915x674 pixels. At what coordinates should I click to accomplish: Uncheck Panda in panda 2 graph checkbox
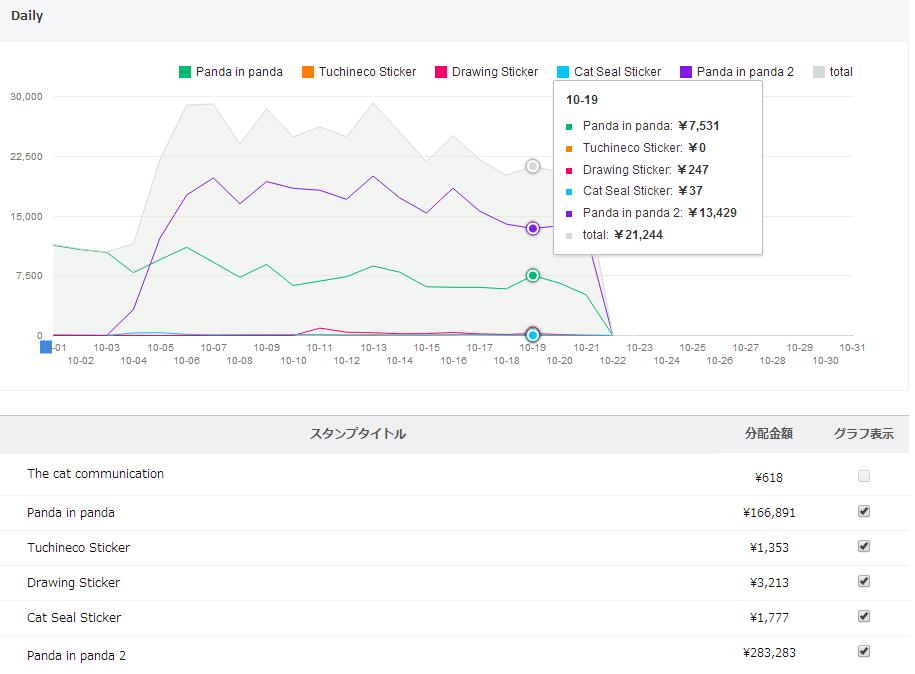coord(864,651)
